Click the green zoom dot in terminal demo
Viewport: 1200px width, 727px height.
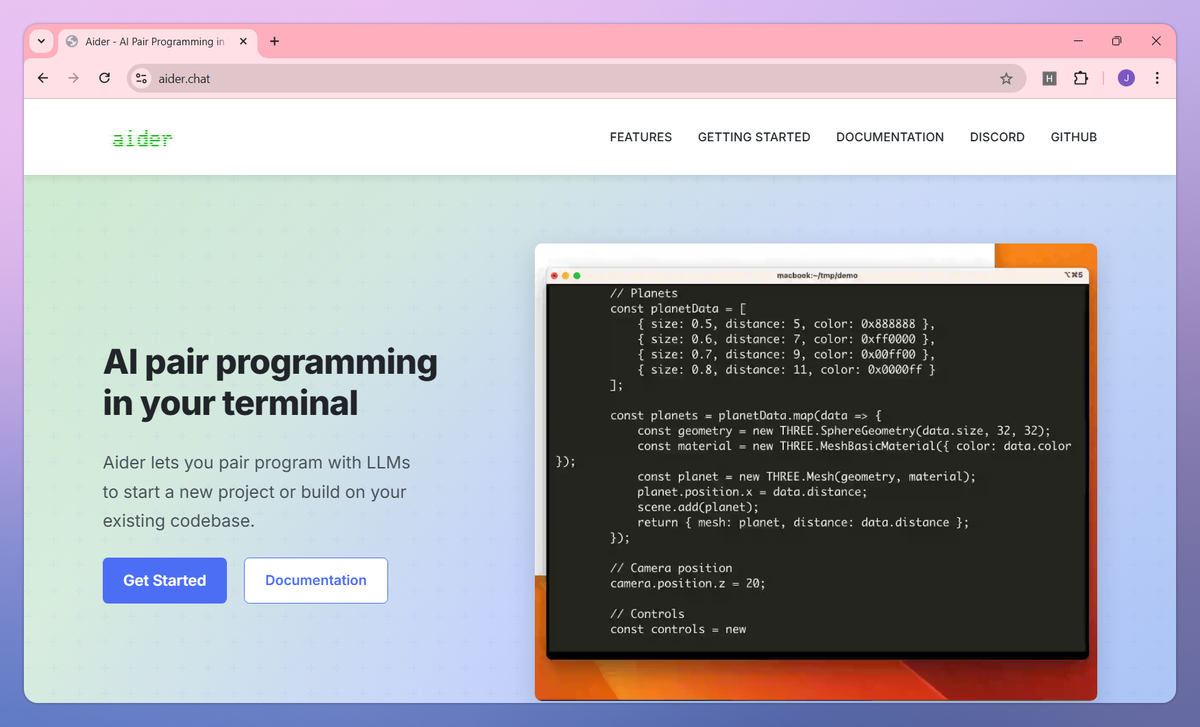tap(577, 275)
